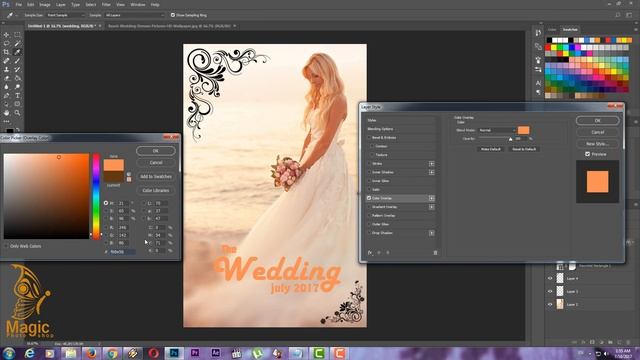Open the Filter menu

tap(106, 4)
